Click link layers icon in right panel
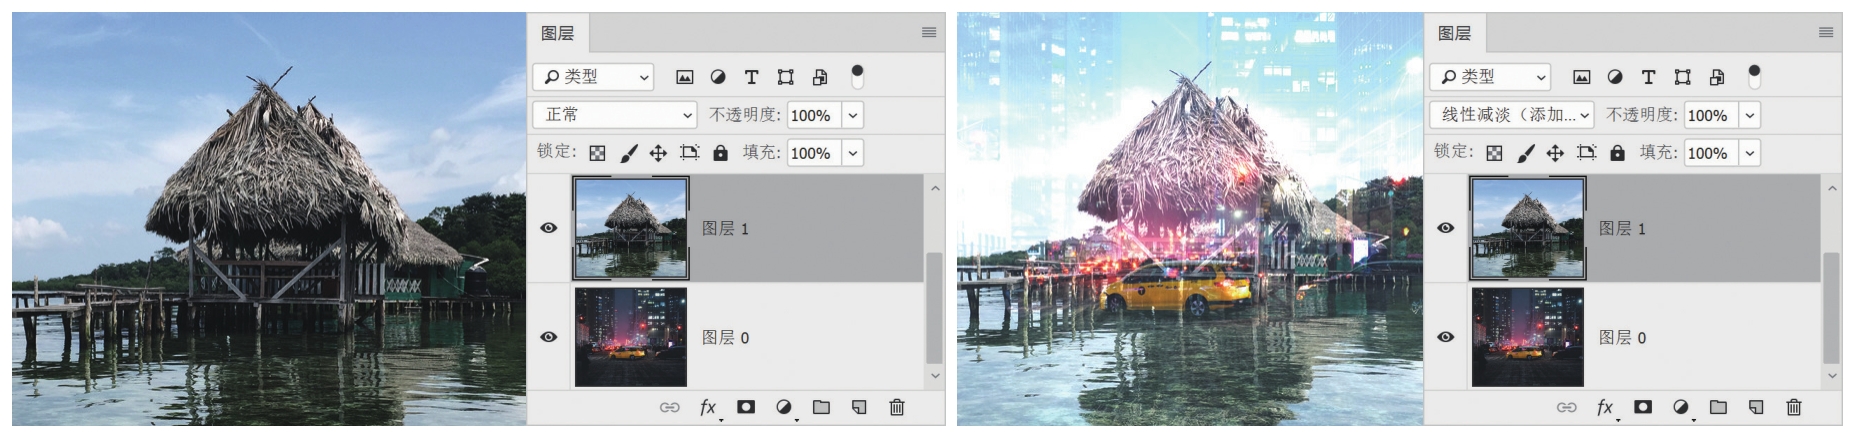This screenshot has width=1851, height=438. [1566, 407]
